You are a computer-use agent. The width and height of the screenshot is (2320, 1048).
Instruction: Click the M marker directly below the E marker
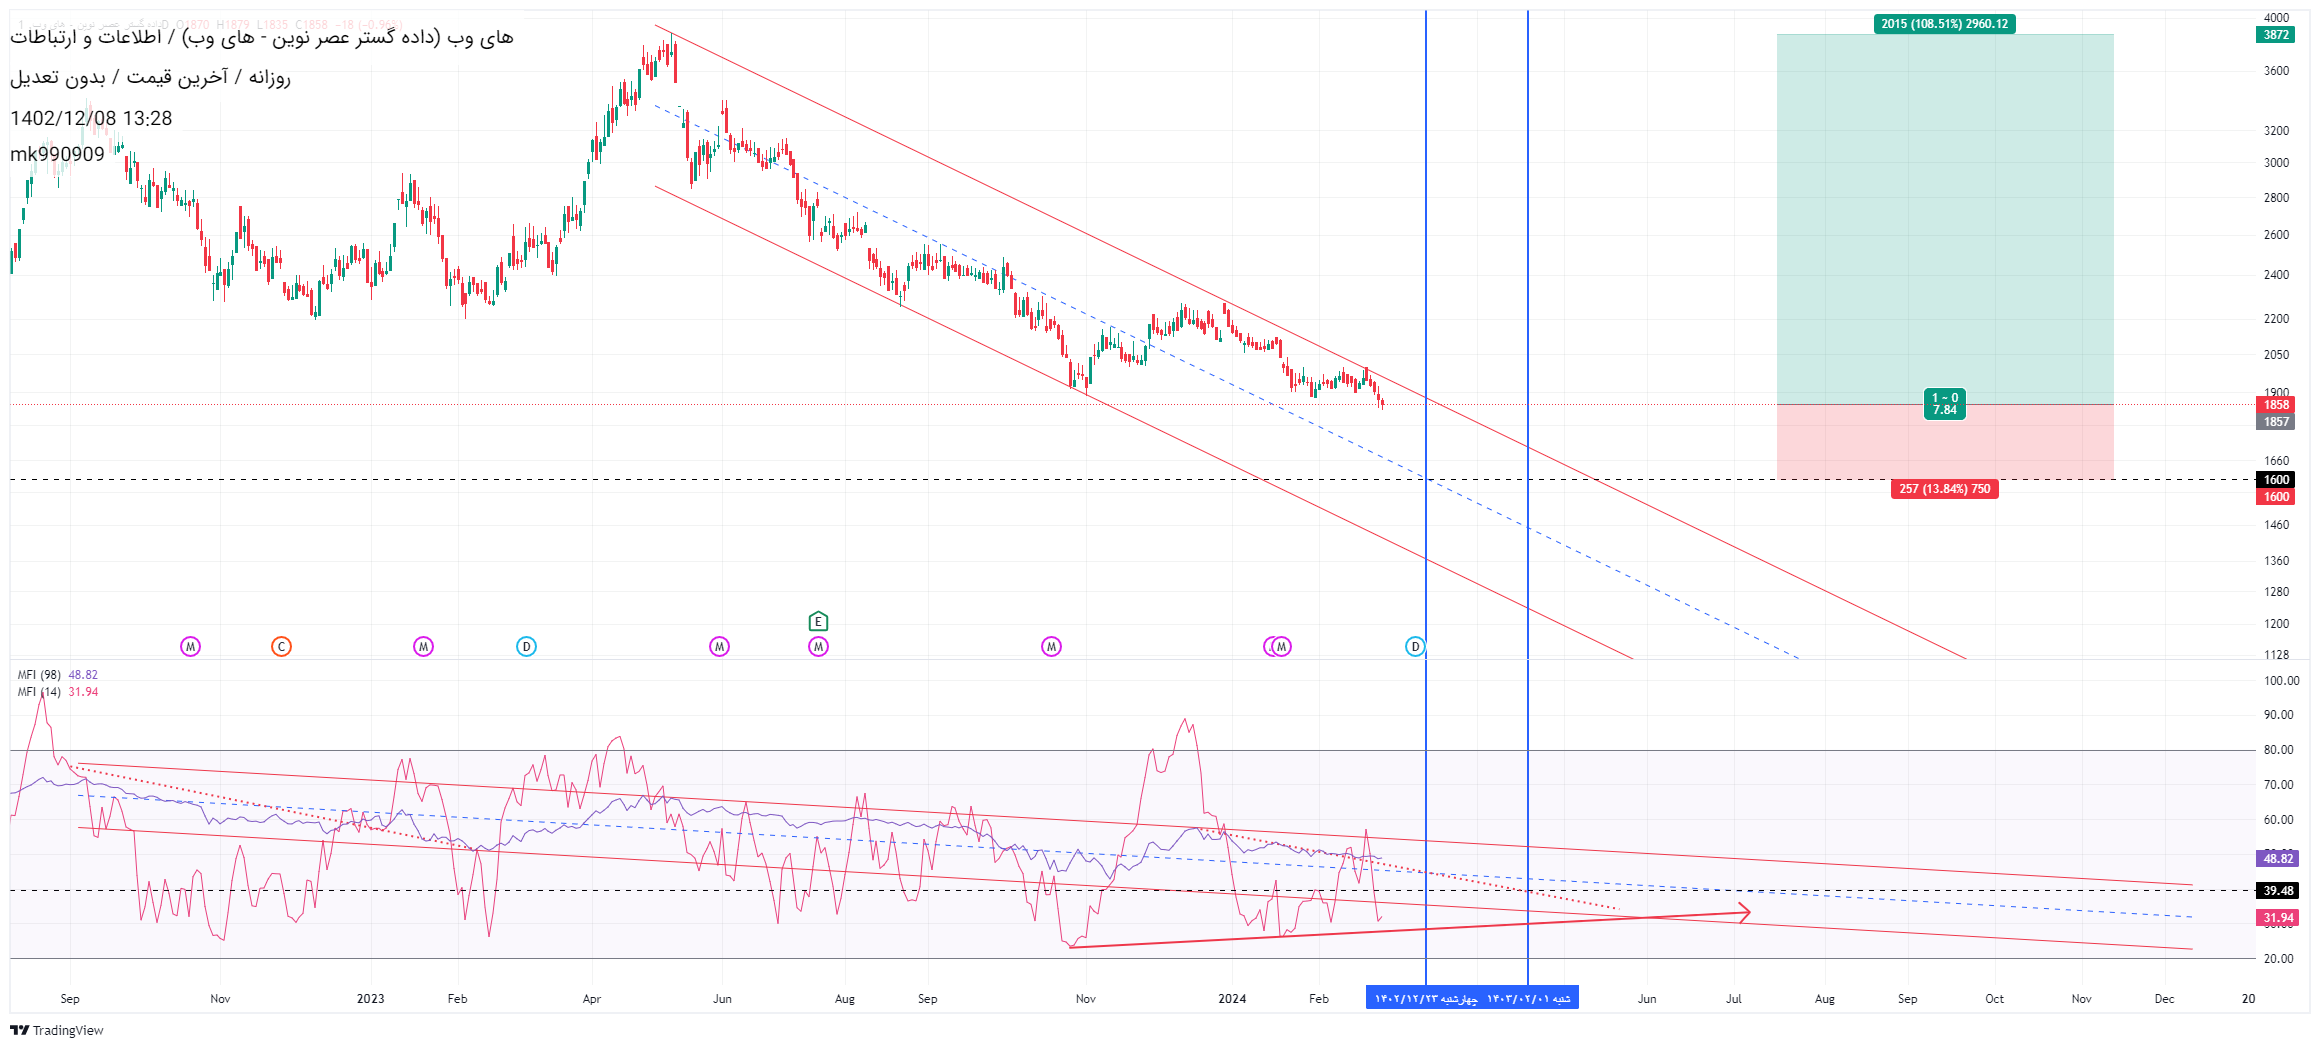tap(818, 647)
